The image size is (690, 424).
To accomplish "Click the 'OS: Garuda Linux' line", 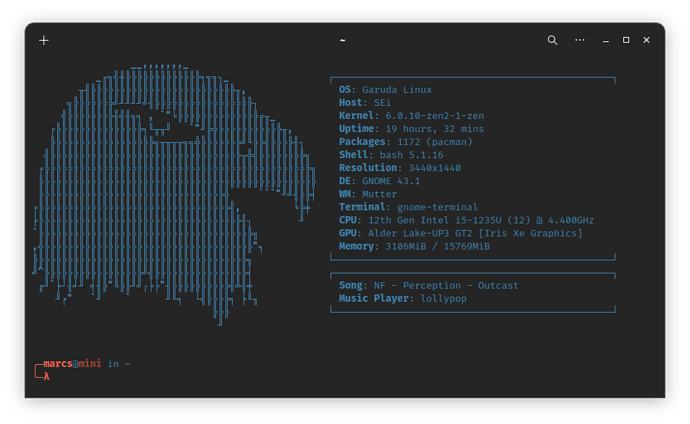I will (x=385, y=90).
